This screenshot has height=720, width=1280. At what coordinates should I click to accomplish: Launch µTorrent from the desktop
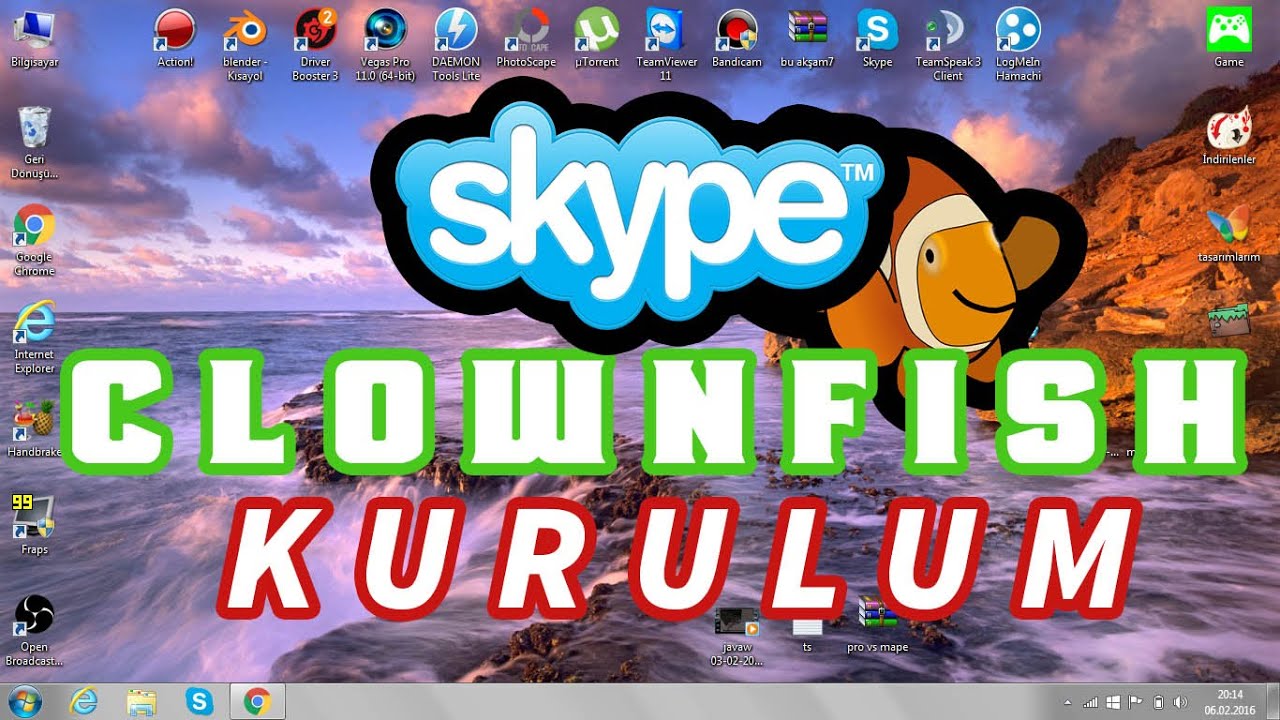(x=597, y=38)
